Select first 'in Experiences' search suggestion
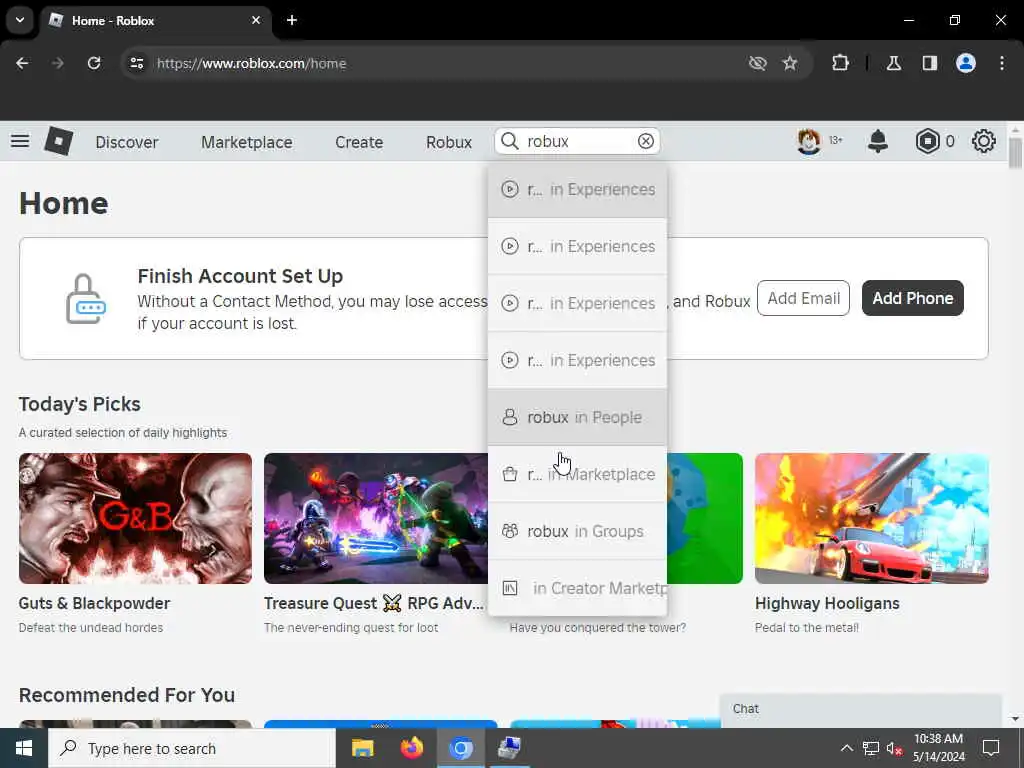 (x=577, y=189)
